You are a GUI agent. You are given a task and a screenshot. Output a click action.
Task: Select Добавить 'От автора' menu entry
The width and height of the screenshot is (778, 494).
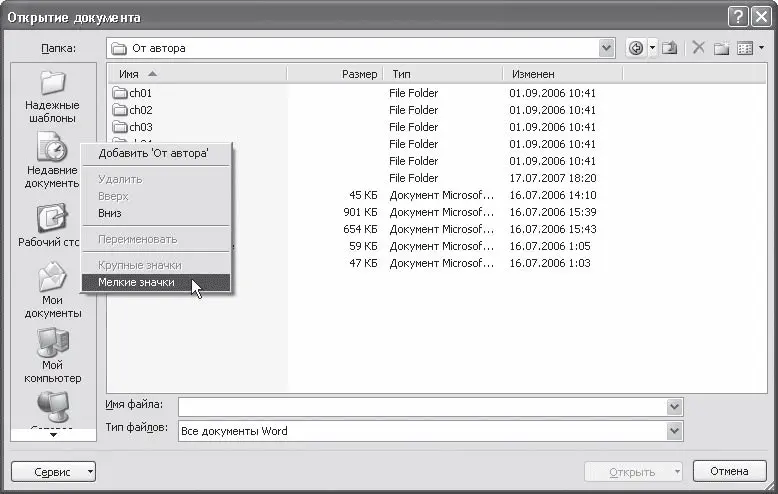(152, 153)
